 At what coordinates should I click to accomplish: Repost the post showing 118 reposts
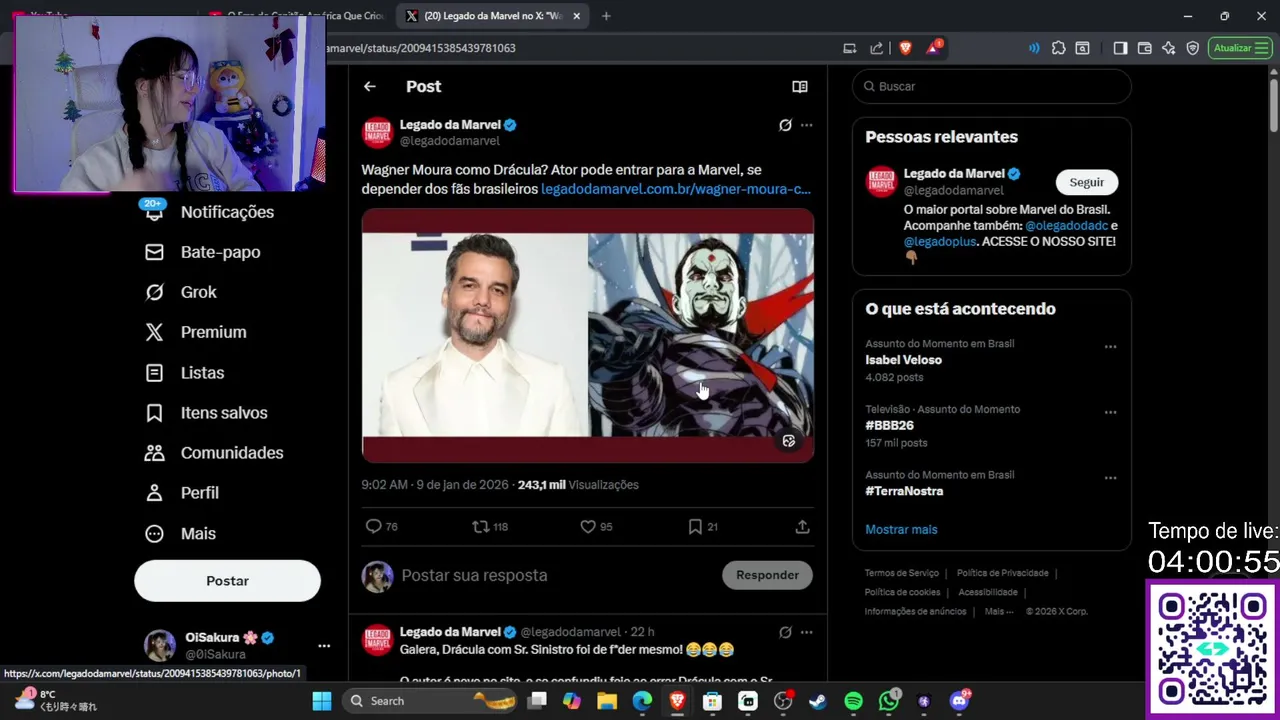click(x=490, y=527)
